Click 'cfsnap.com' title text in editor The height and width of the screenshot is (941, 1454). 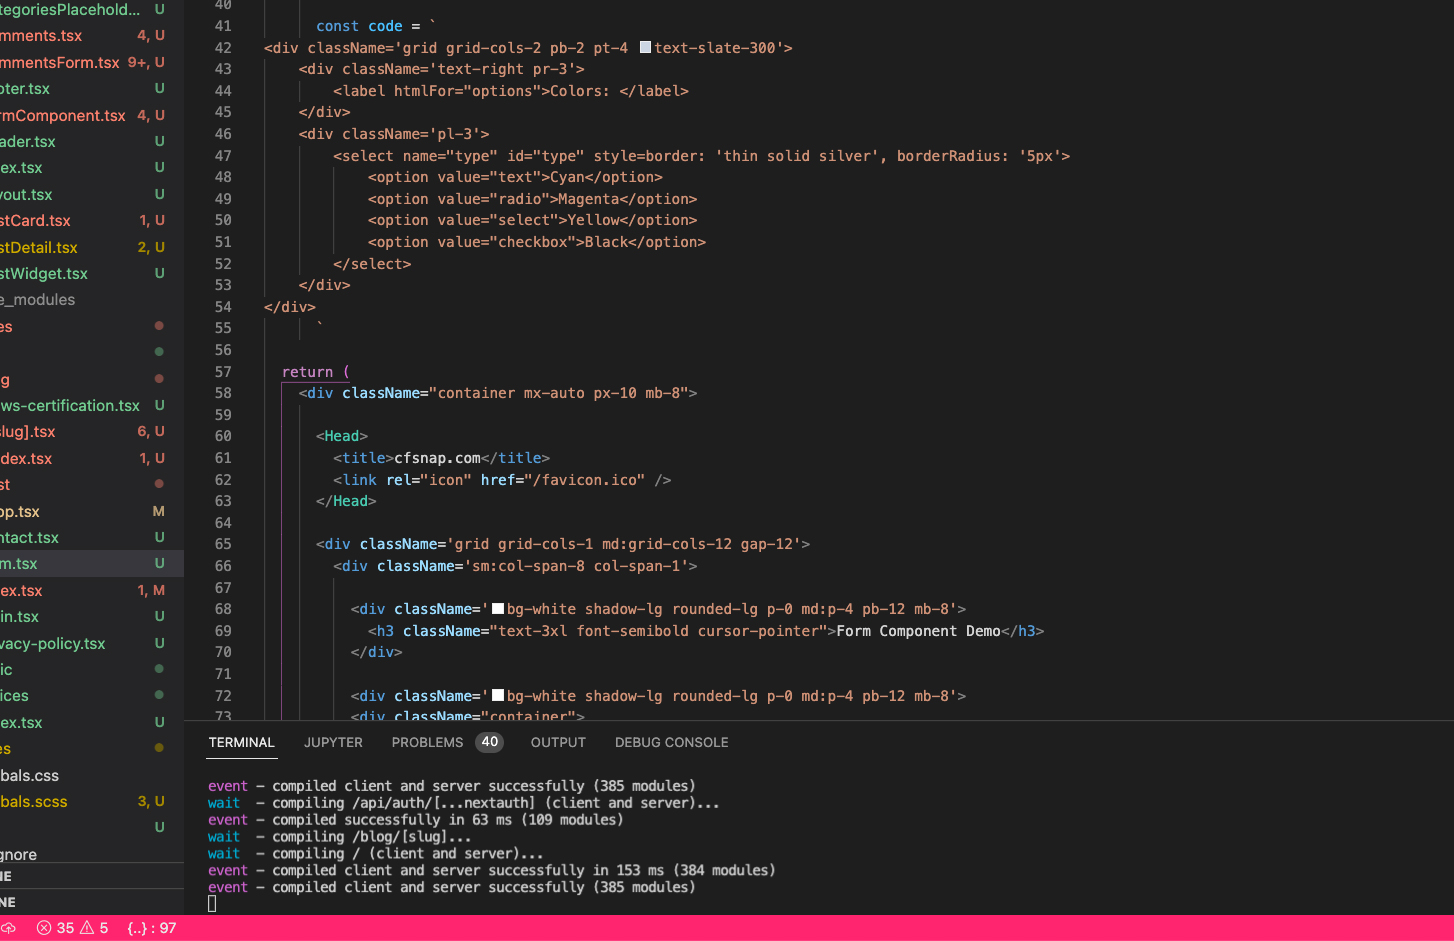pyautogui.click(x=437, y=457)
